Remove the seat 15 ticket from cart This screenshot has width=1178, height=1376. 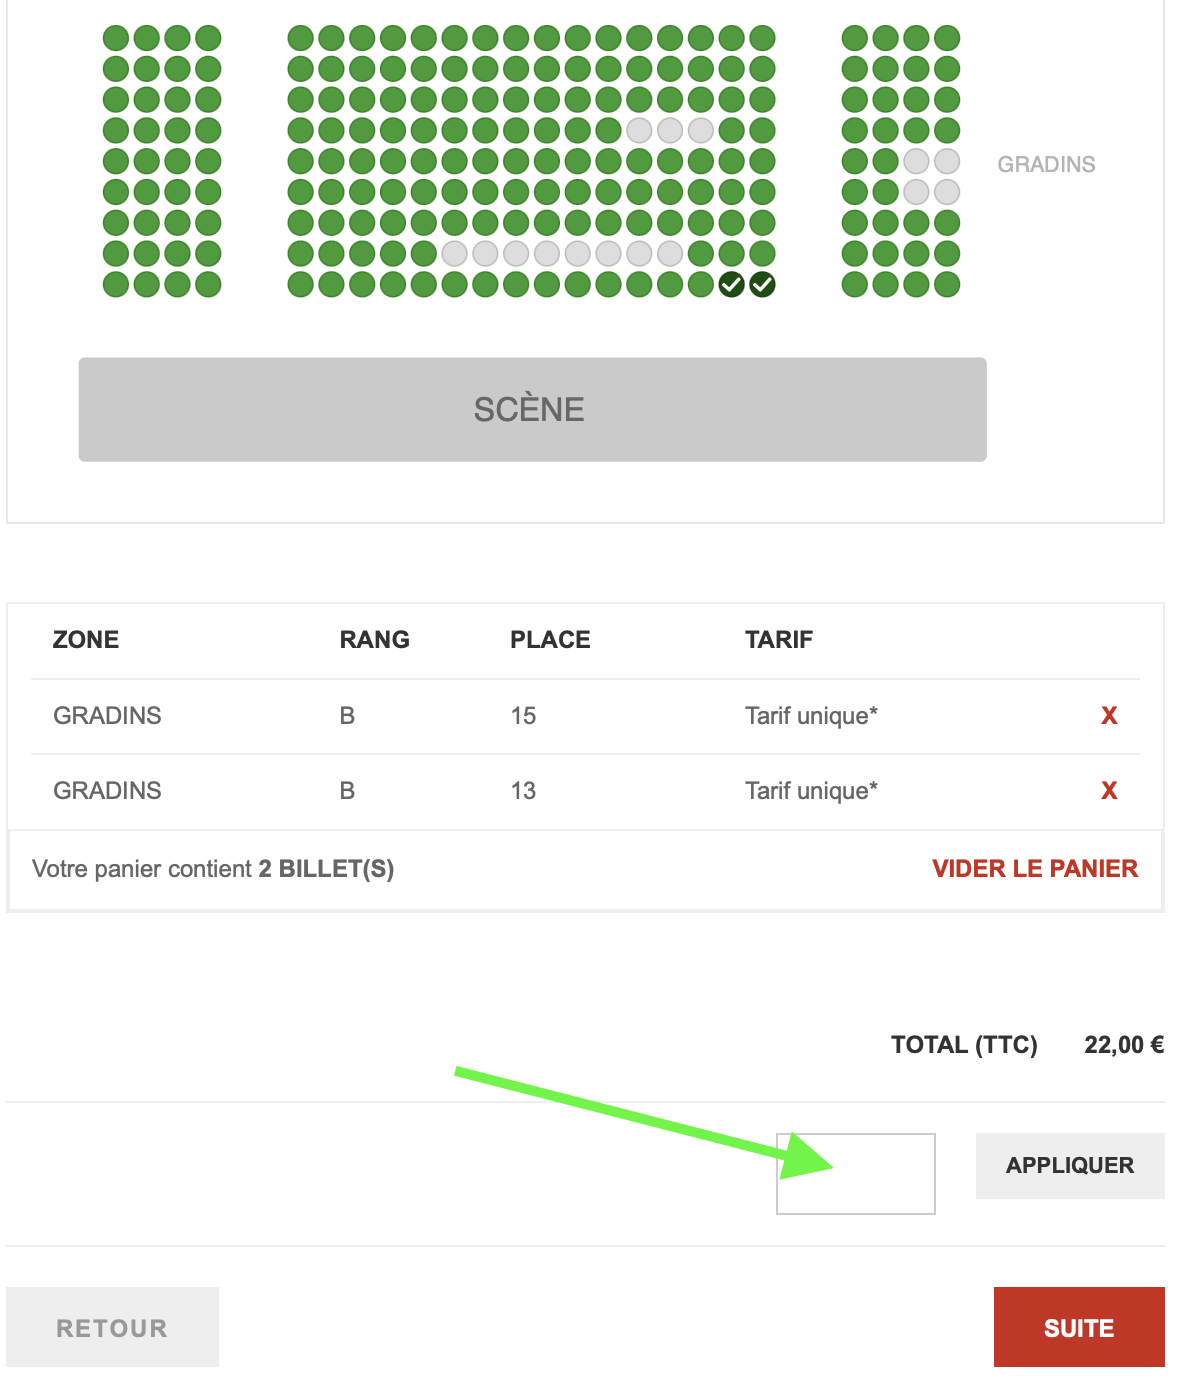[1109, 716]
